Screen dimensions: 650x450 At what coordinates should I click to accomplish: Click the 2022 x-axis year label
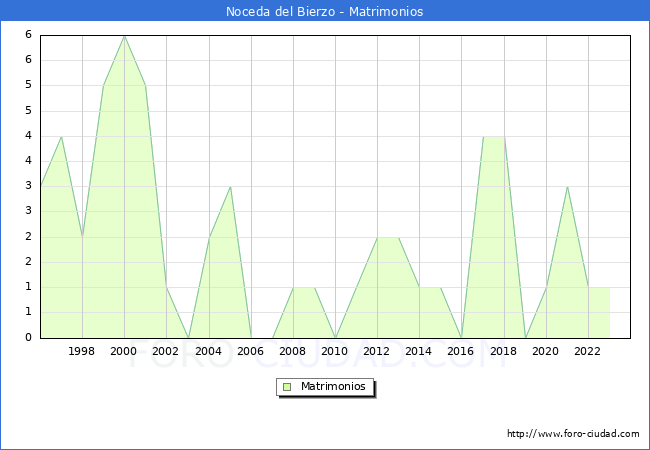pos(588,351)
